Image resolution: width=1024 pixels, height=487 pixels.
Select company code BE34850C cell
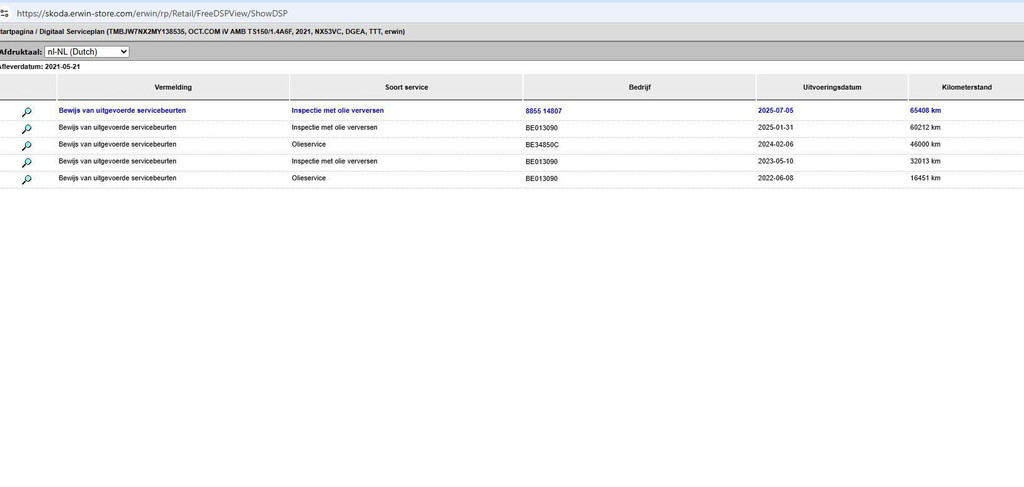pos(542,145)
